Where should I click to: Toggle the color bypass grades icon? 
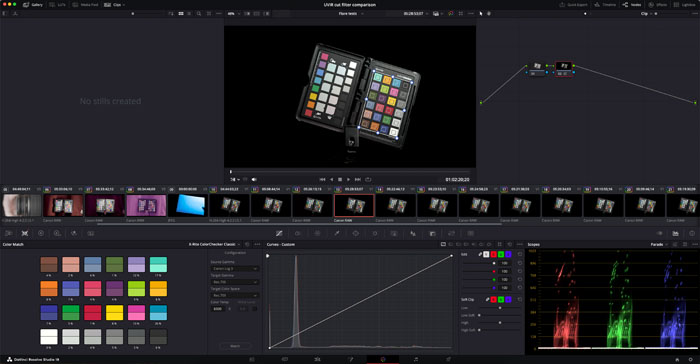coord(450,13)
